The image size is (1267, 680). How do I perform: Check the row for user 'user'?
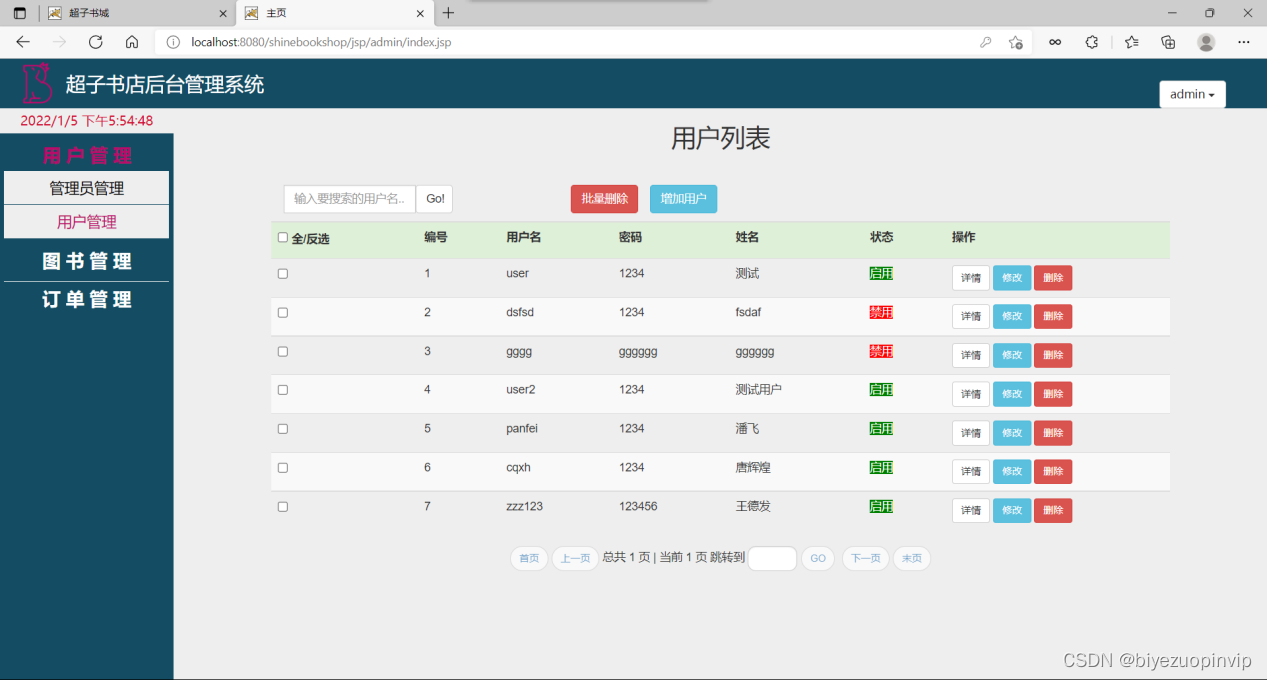283,274
